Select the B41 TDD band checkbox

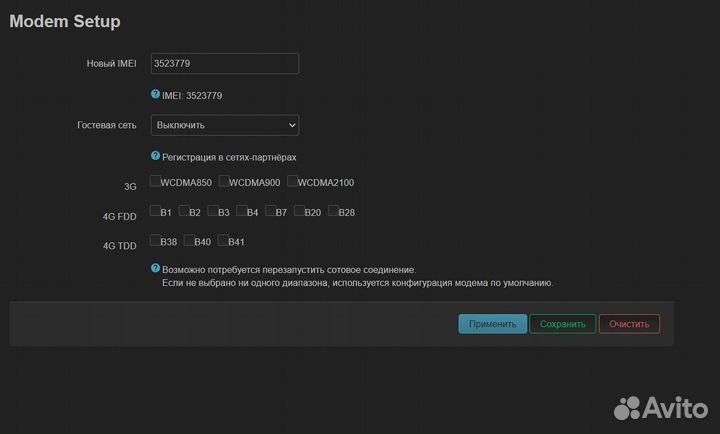(x=223, y=240)
